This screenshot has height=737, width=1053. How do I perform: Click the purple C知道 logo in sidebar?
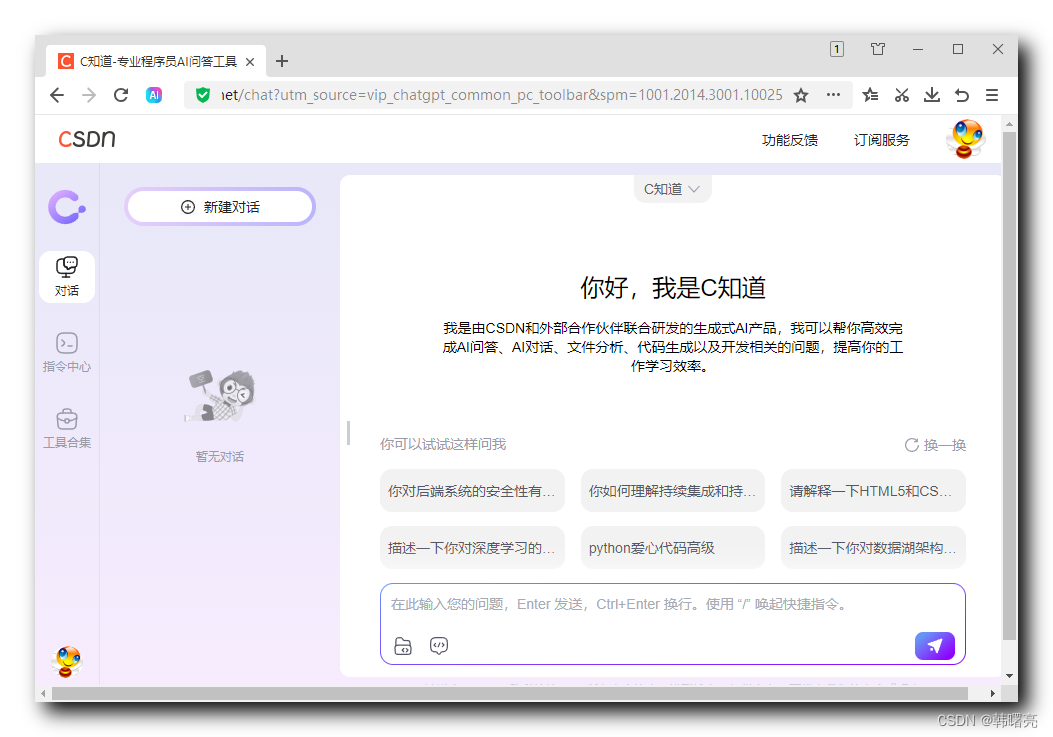point(66,207)
